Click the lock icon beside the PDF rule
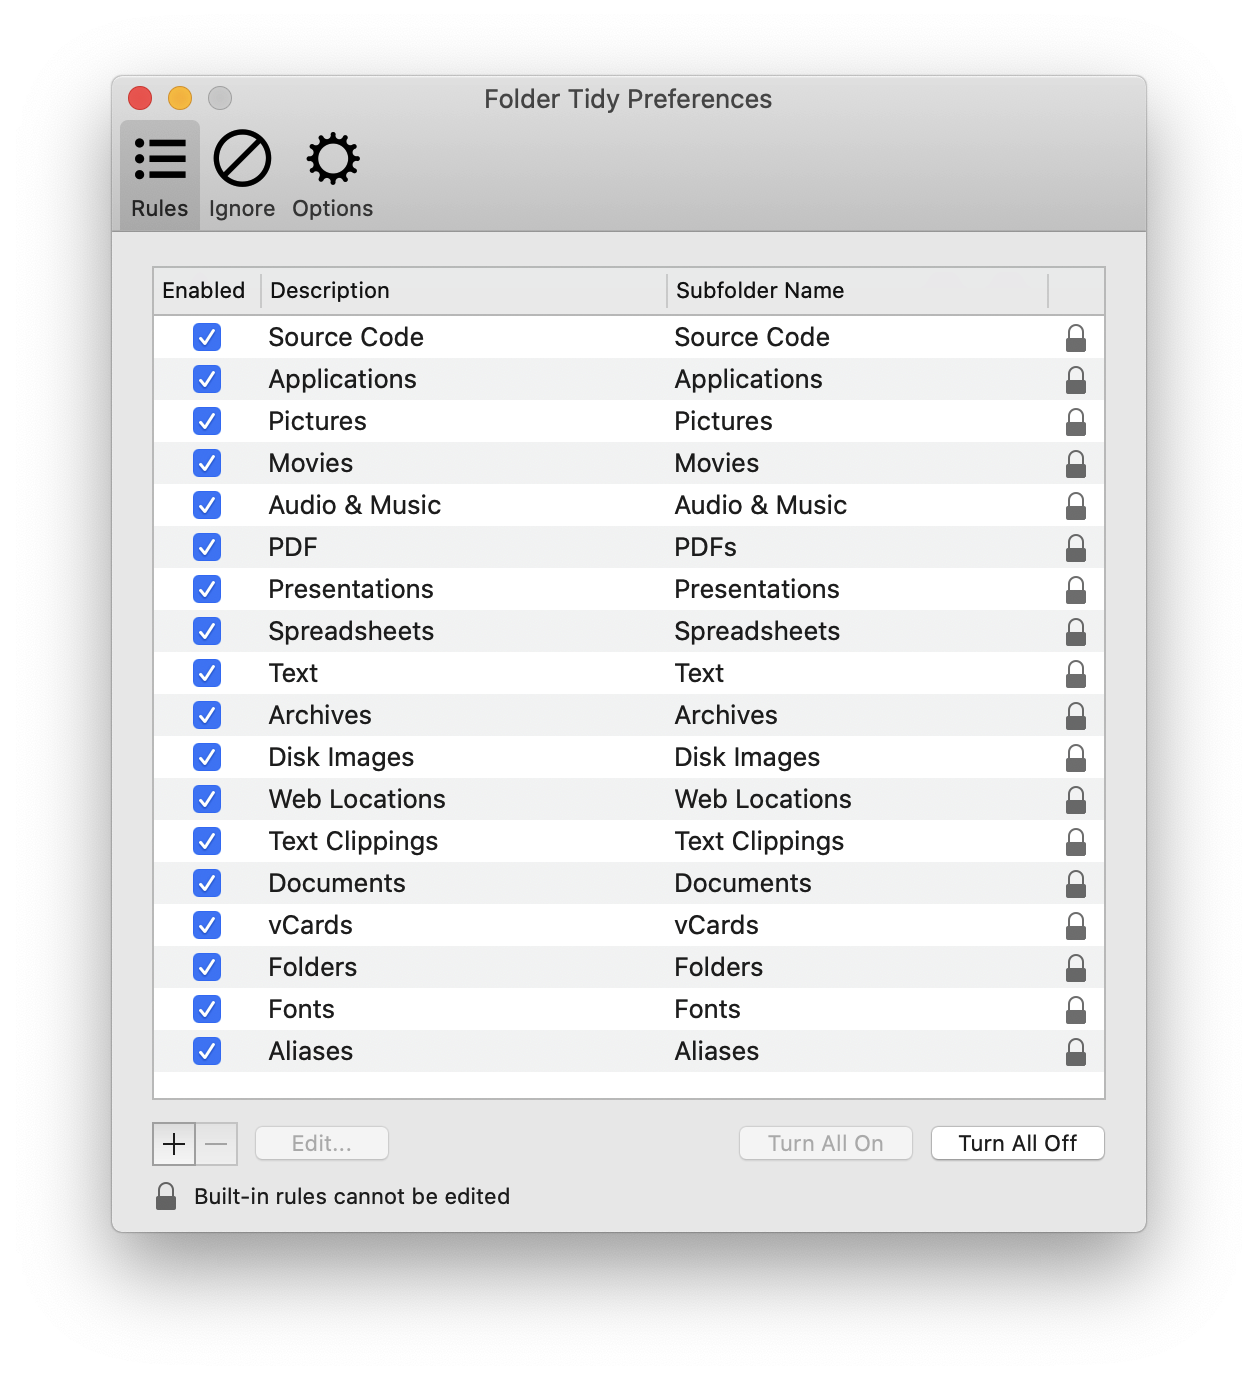Screen dimensions: 1258x1380 point(1076,548)
